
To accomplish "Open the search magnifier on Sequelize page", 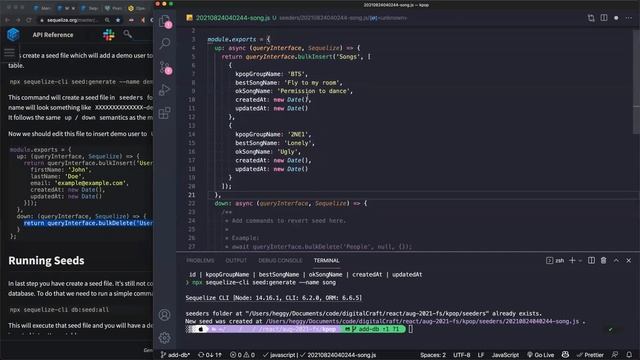I will coord(127,34).
